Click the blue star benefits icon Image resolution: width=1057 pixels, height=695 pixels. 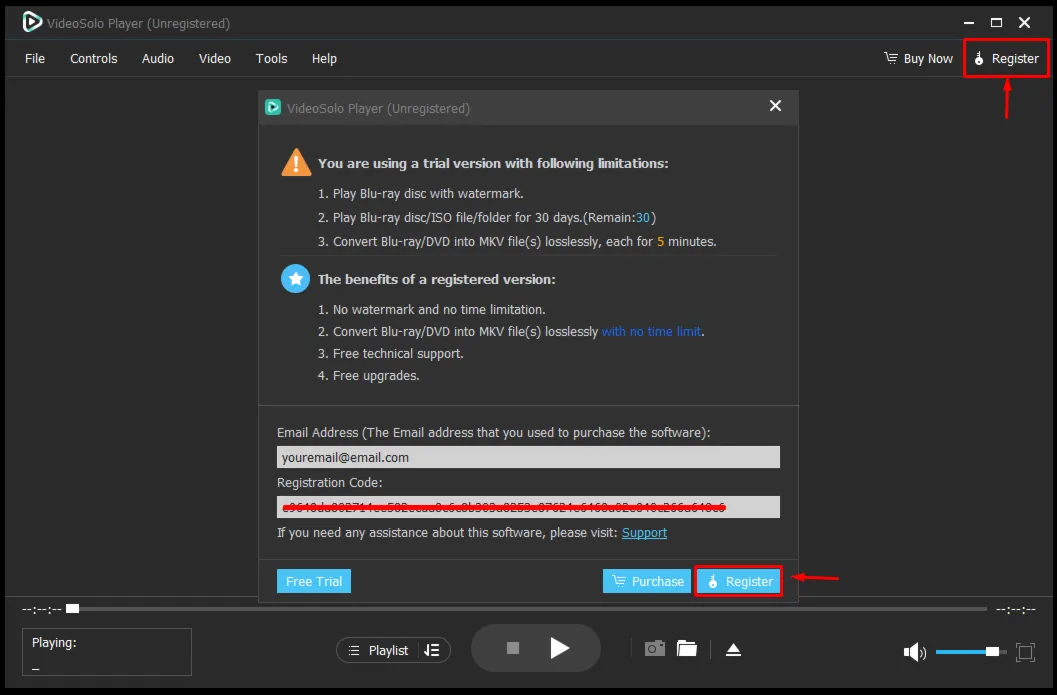295,278
